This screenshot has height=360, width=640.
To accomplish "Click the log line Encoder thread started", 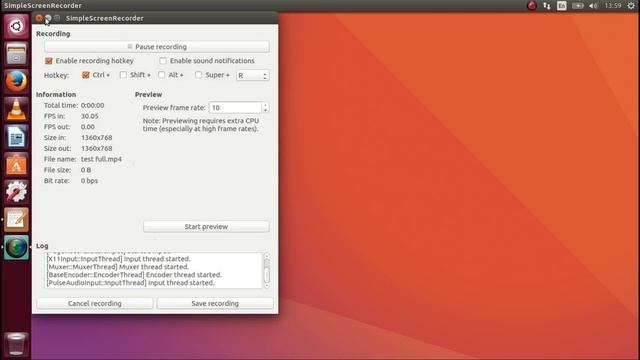I will click(x=134, y=275).
